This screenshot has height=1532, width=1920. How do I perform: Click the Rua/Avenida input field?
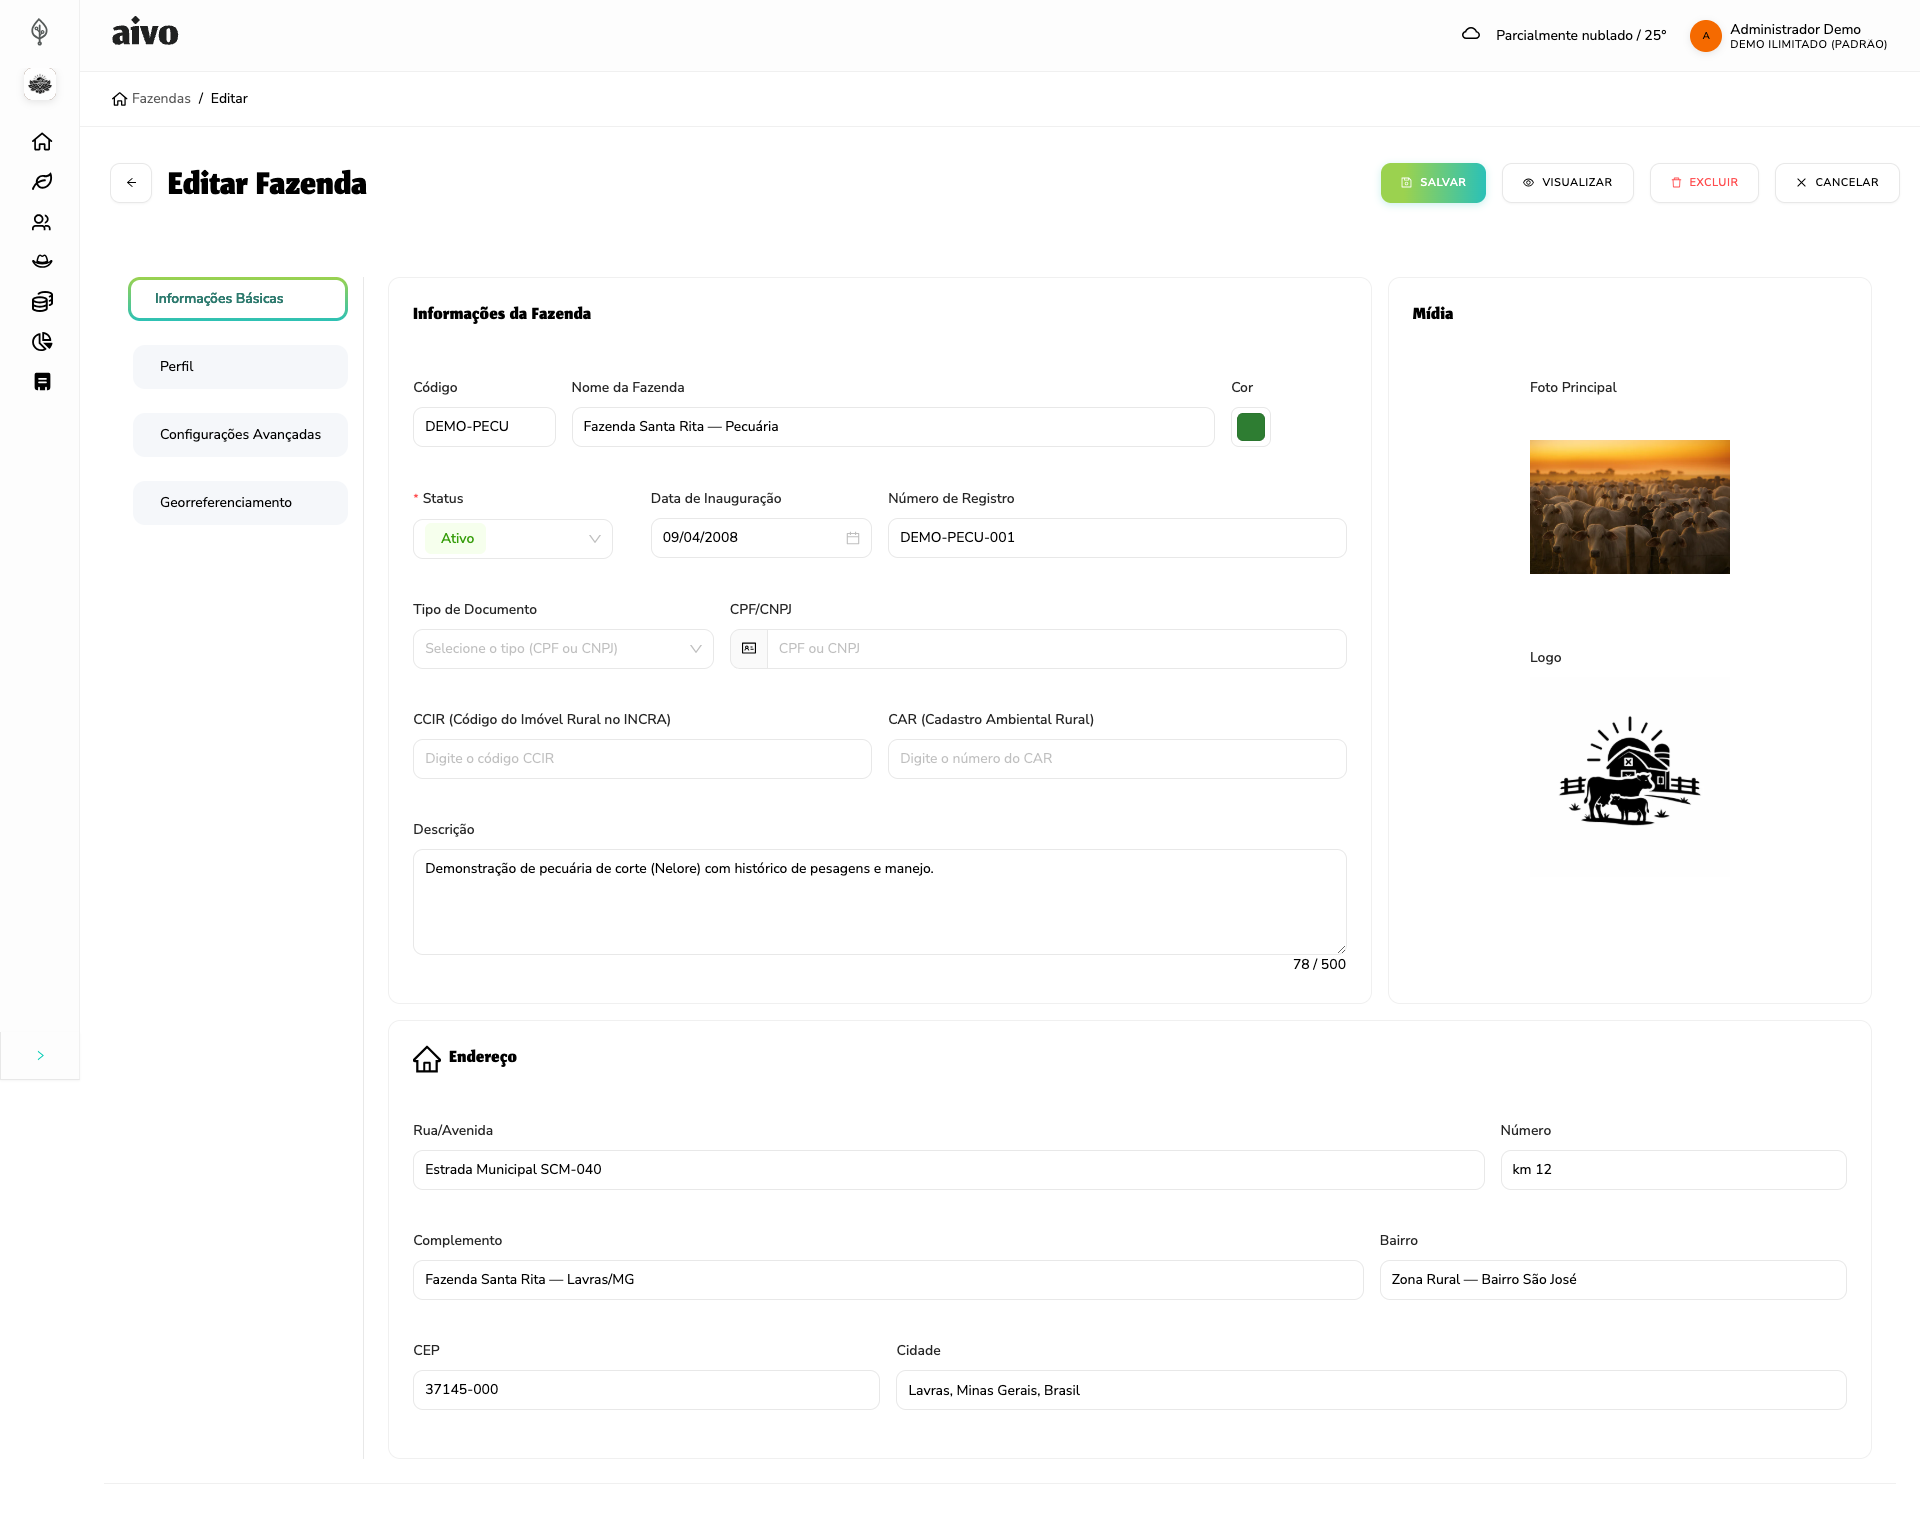tap(948, 1170)
